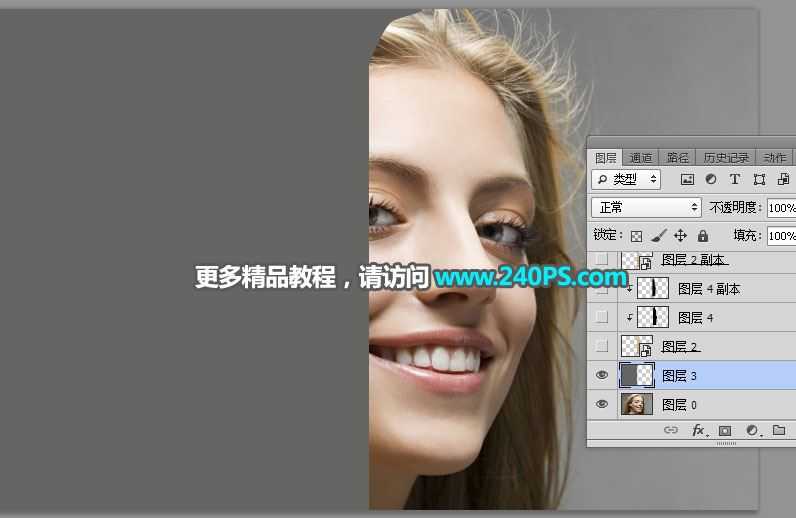Select the 图层 0 thumbnail

637,404
